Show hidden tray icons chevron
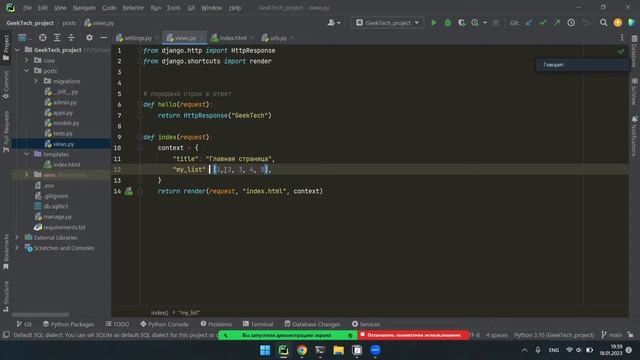Image resolution: width=640 pixels, height=360 pixels. coord(524,350)
